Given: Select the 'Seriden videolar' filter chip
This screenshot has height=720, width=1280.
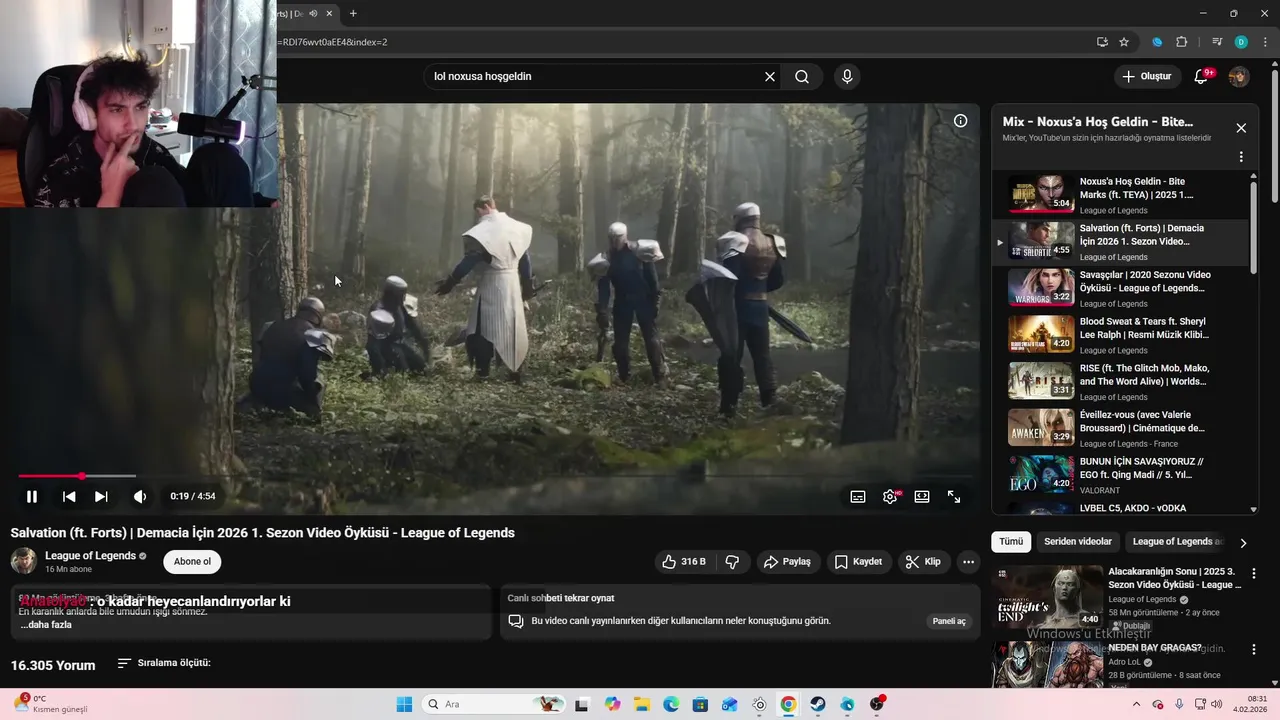Looking at the screenshot, I should [1077, 541].
